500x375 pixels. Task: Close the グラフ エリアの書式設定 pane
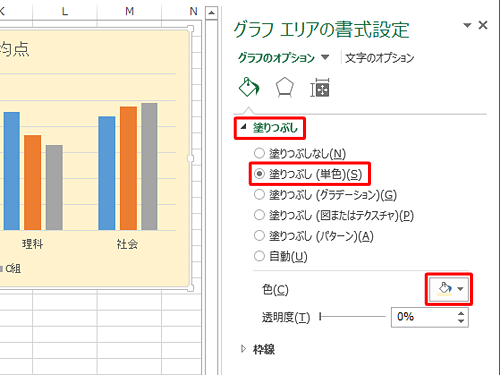click(483, 25)
